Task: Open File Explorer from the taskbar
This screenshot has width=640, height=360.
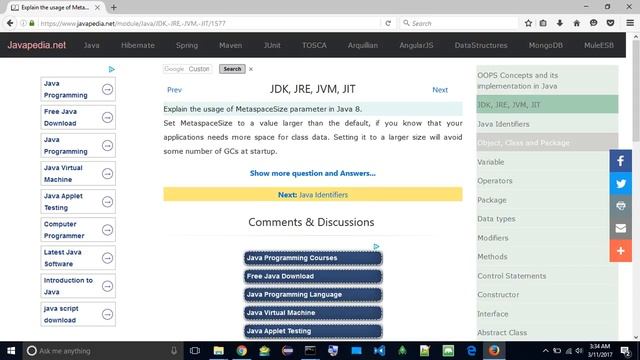Action: click(219, 351)
